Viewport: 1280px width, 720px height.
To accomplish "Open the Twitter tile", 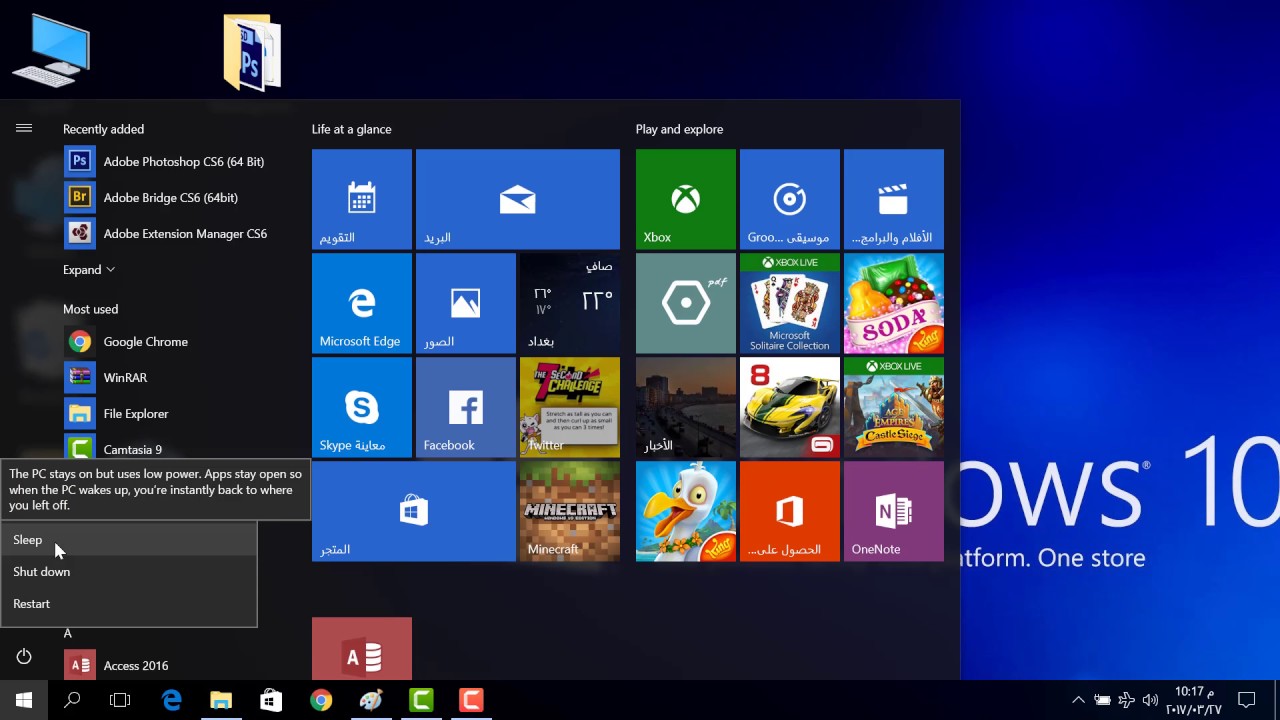I will pos(570,407).
